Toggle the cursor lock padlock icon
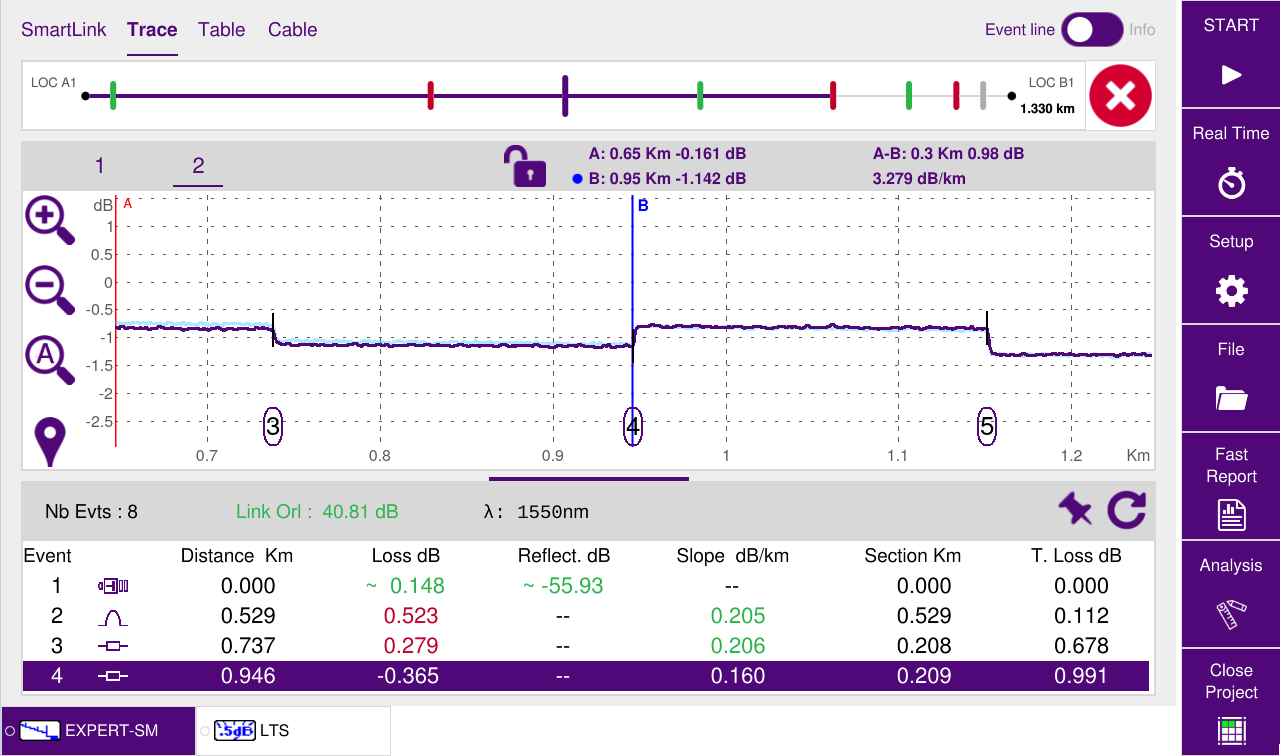 pyautogui.click(x=525, y=167)
